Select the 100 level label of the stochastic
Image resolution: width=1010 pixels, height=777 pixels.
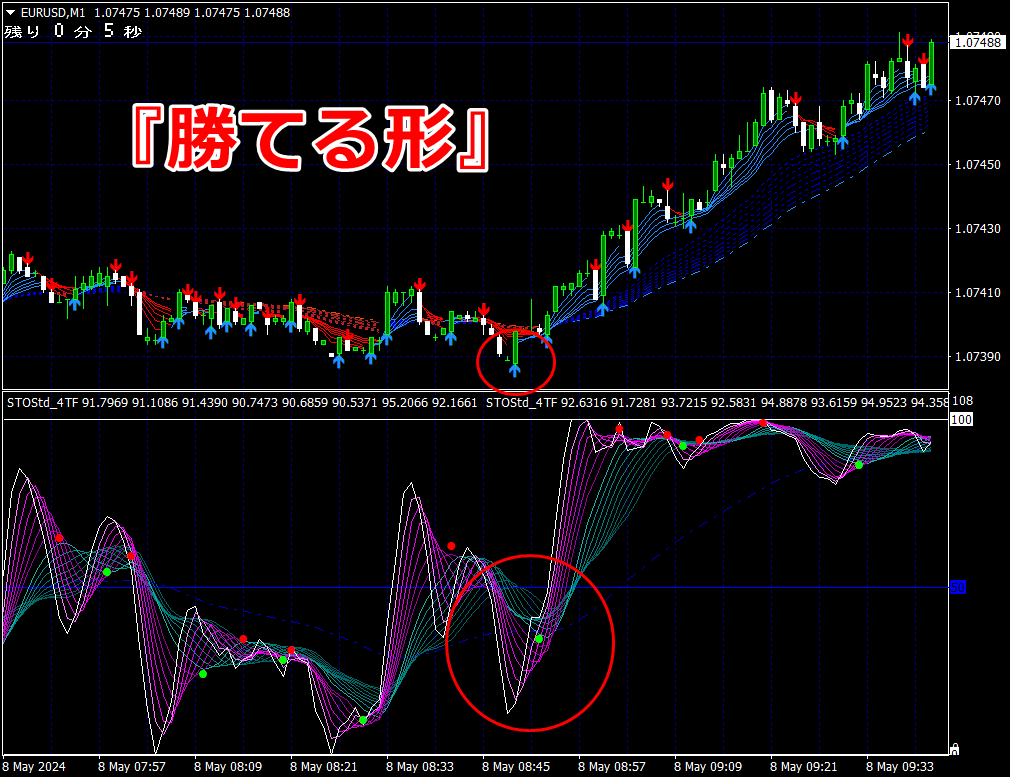pos(961,419)
